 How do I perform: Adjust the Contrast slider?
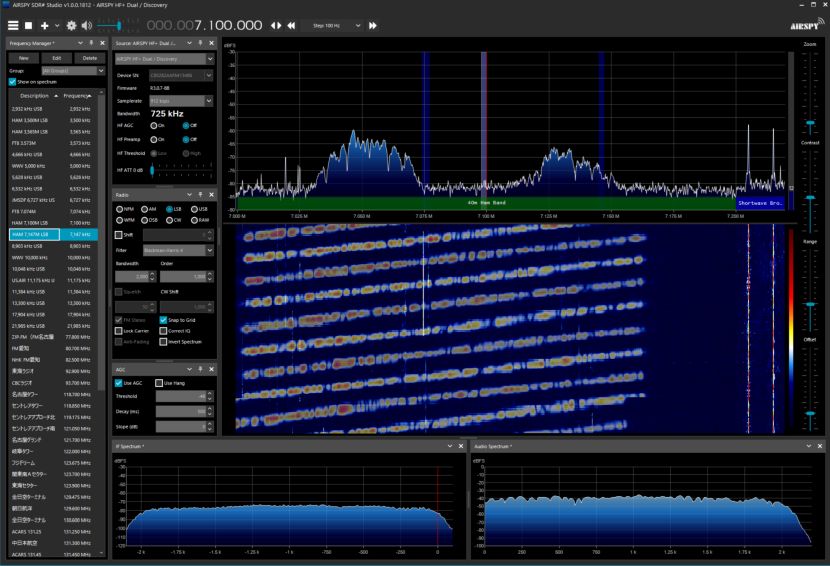810,197
